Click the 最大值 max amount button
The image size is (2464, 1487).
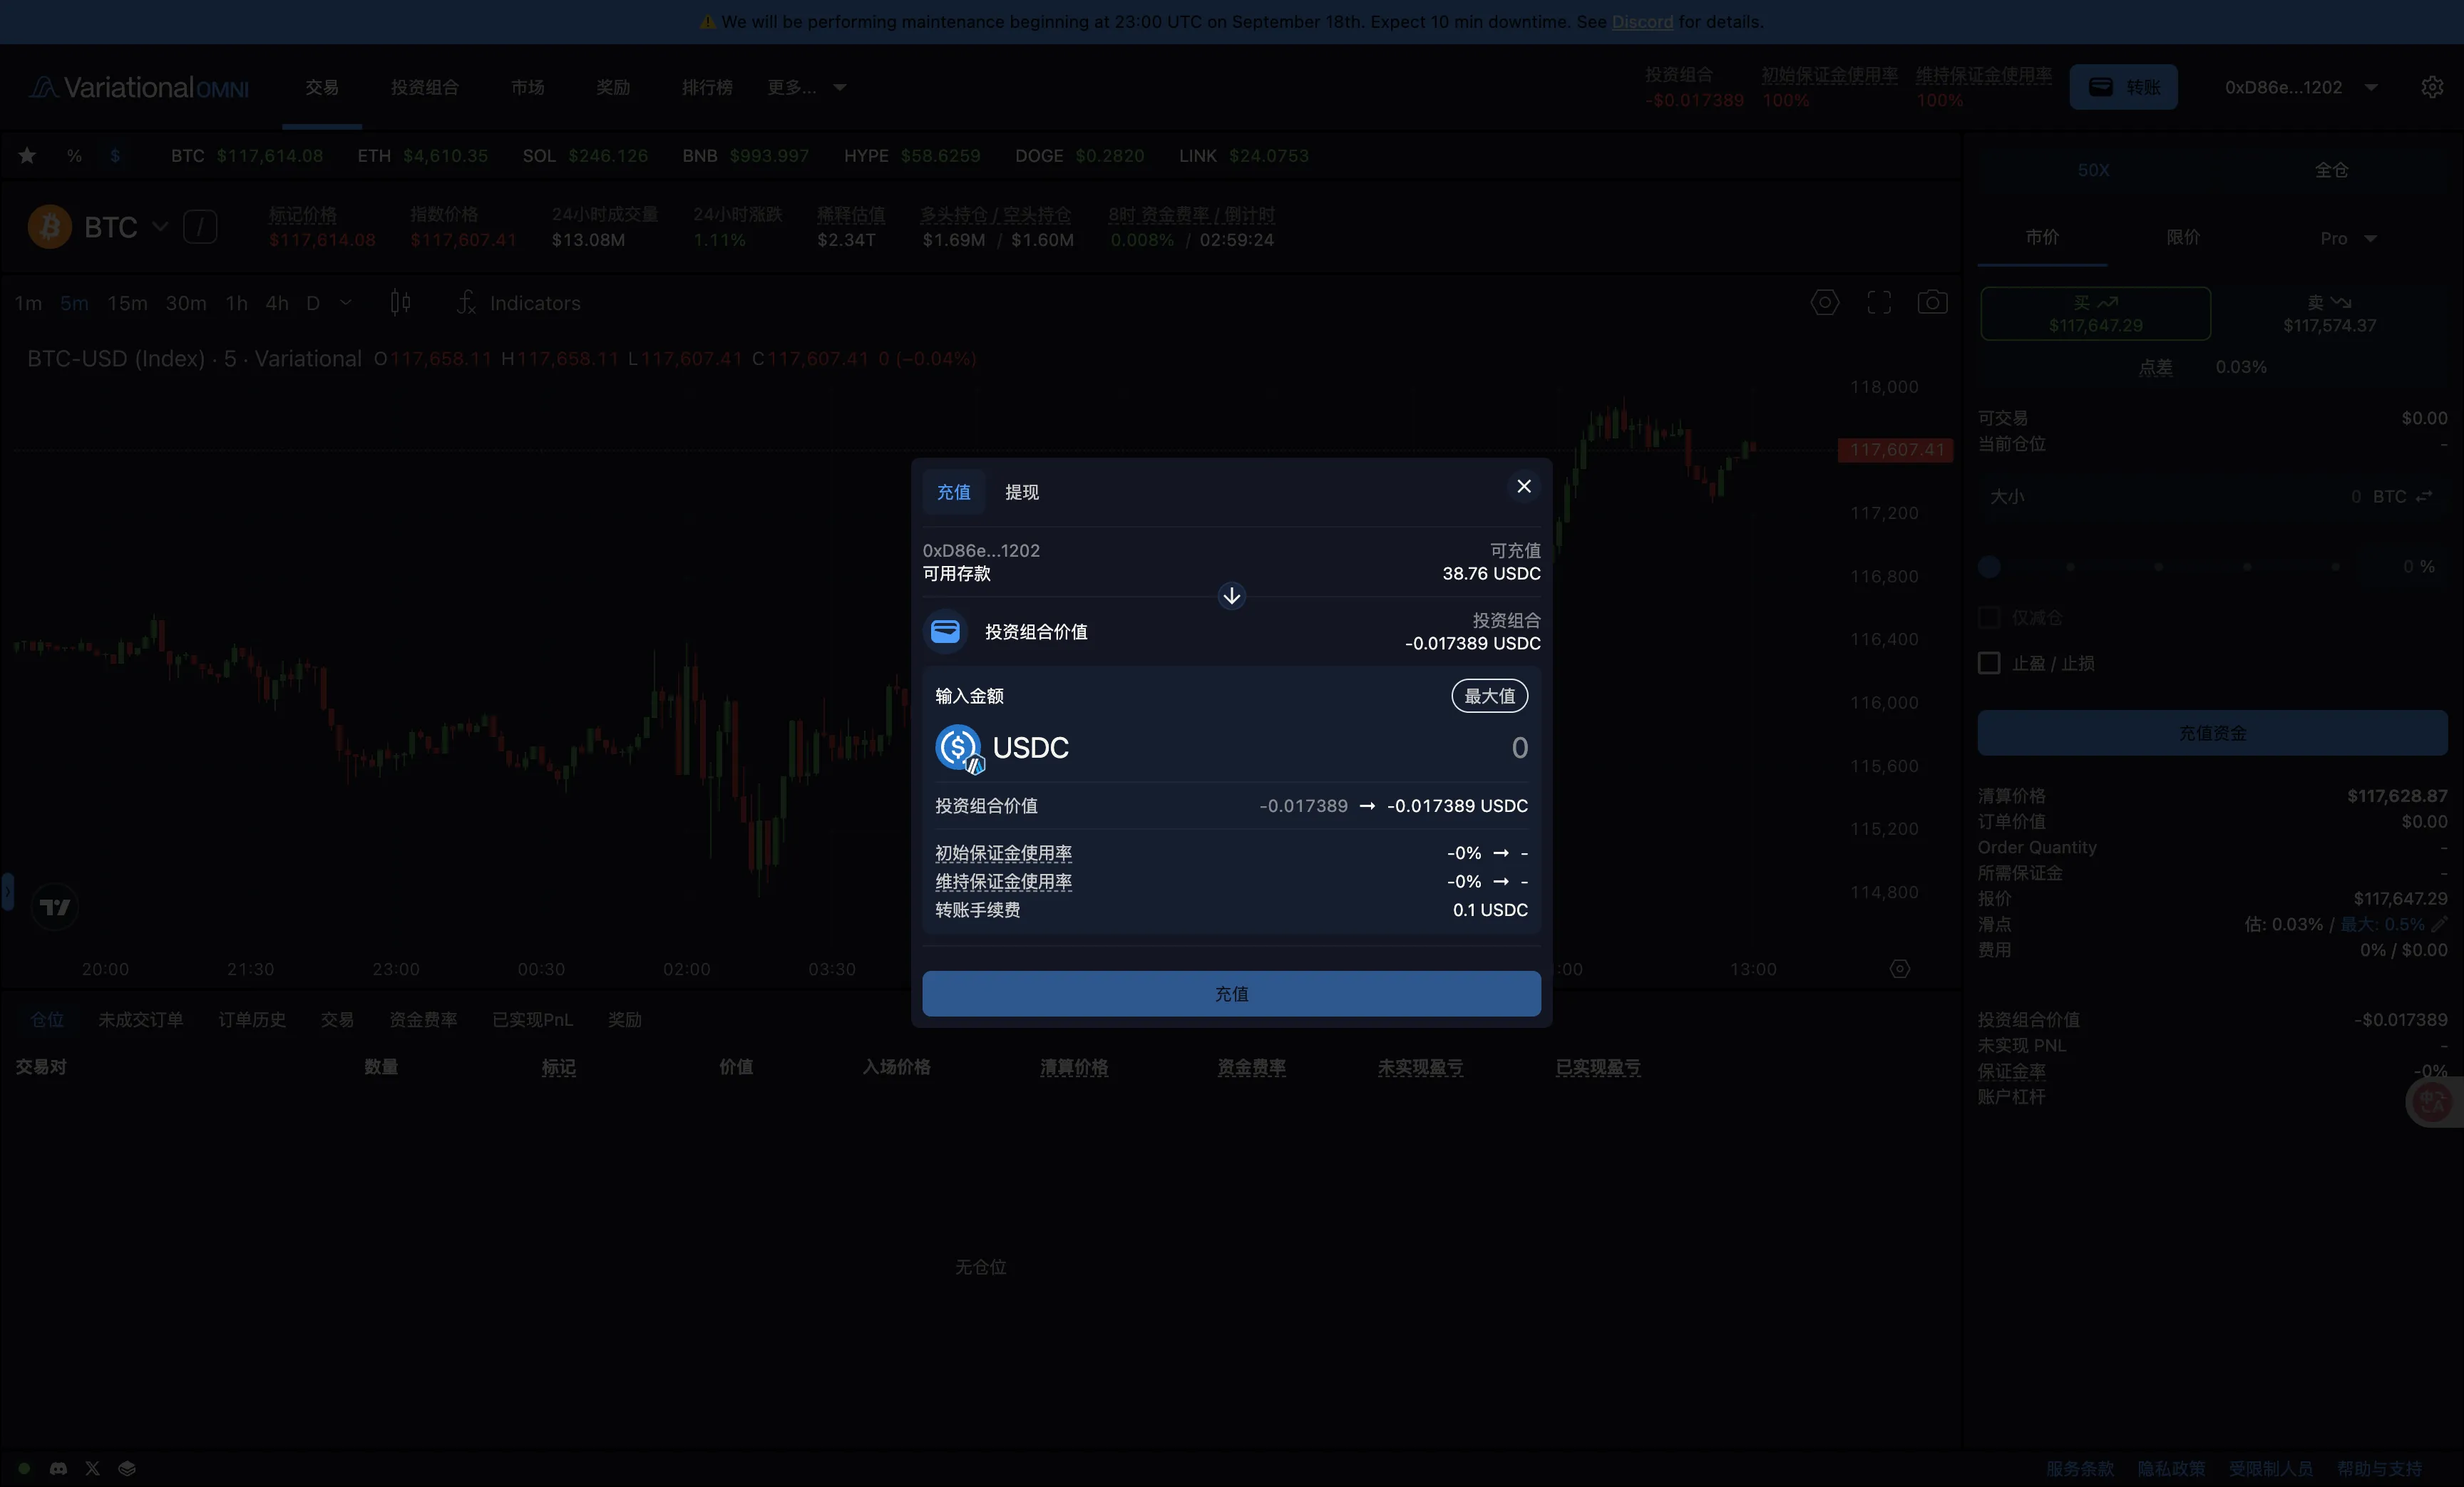pyautogui.click(x=1489, y=696)
